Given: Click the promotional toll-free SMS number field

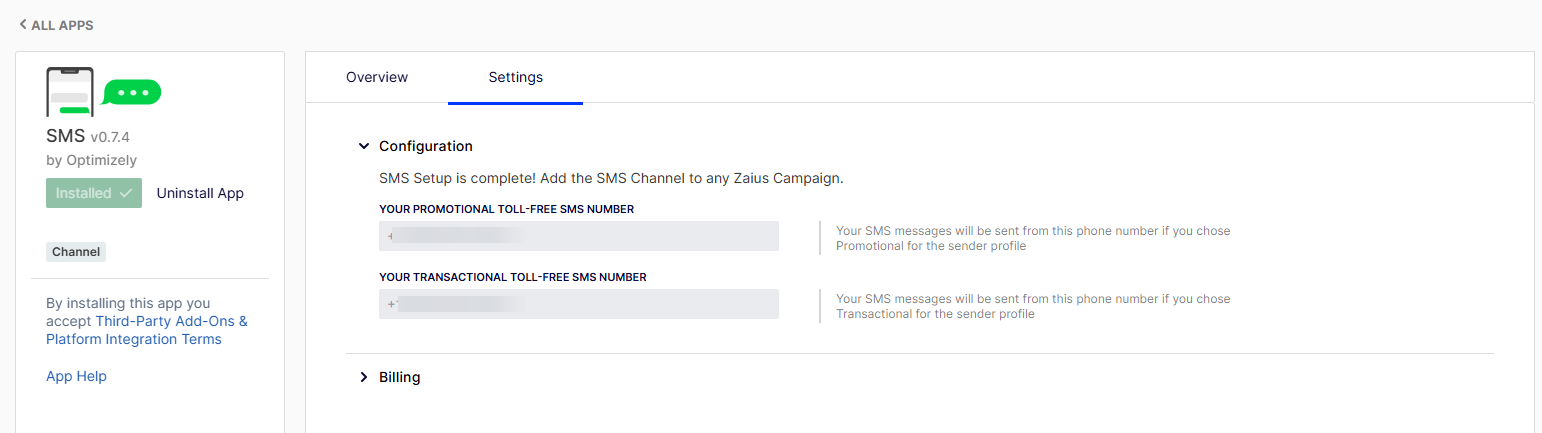Looking at the screenshot, I should coord(579,236).
